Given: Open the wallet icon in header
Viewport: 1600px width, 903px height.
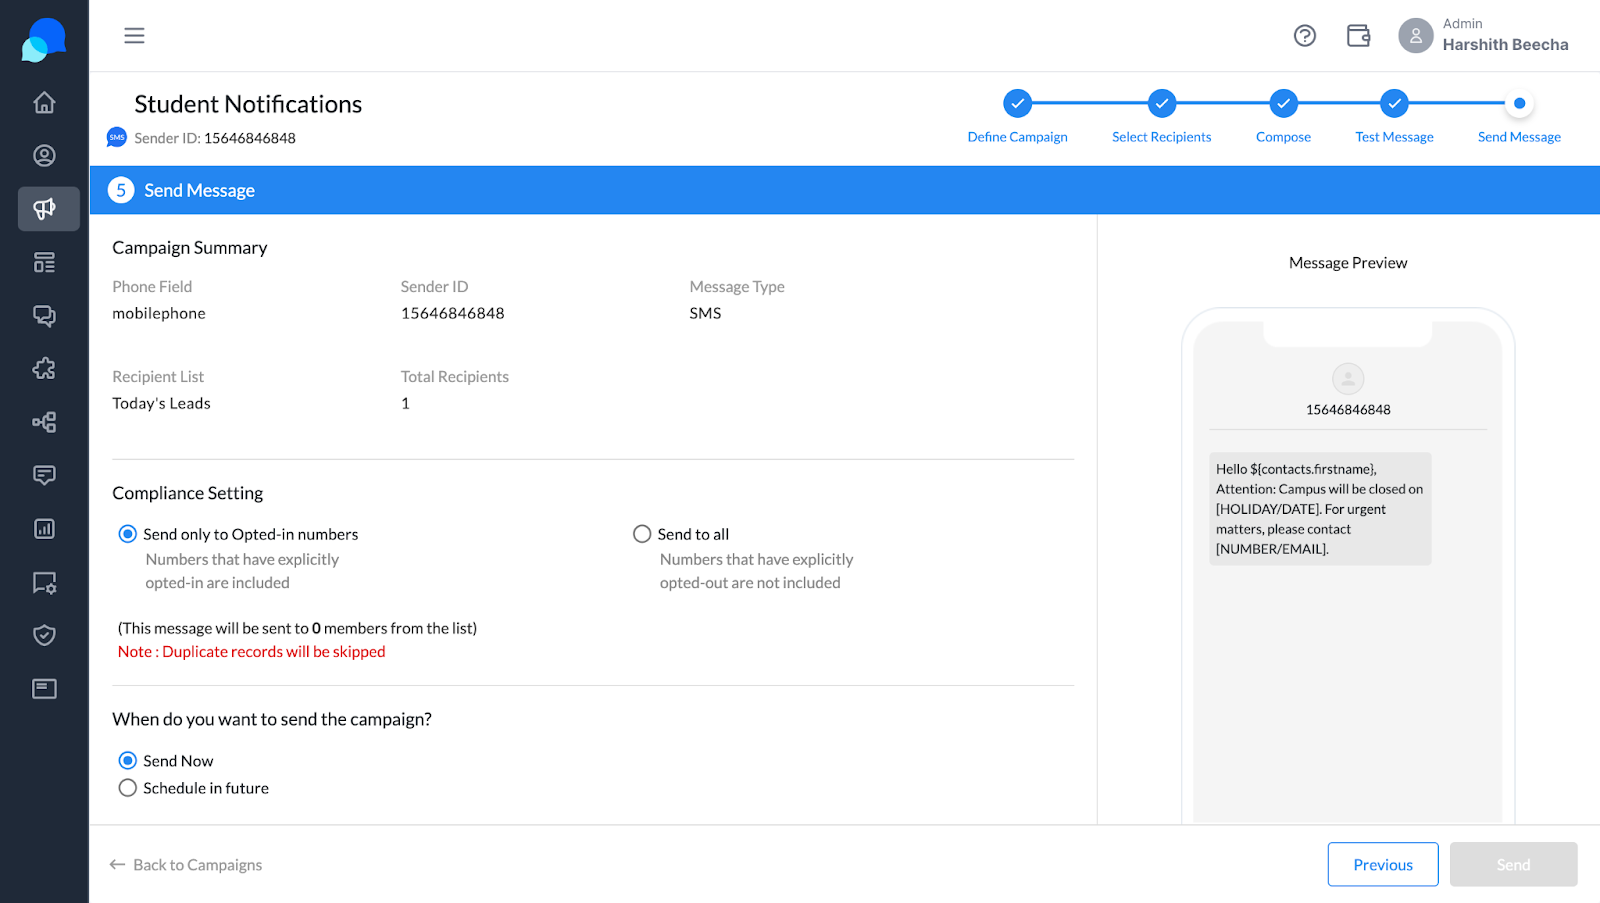Looking at the screenshot, I should click(1358, 36).
